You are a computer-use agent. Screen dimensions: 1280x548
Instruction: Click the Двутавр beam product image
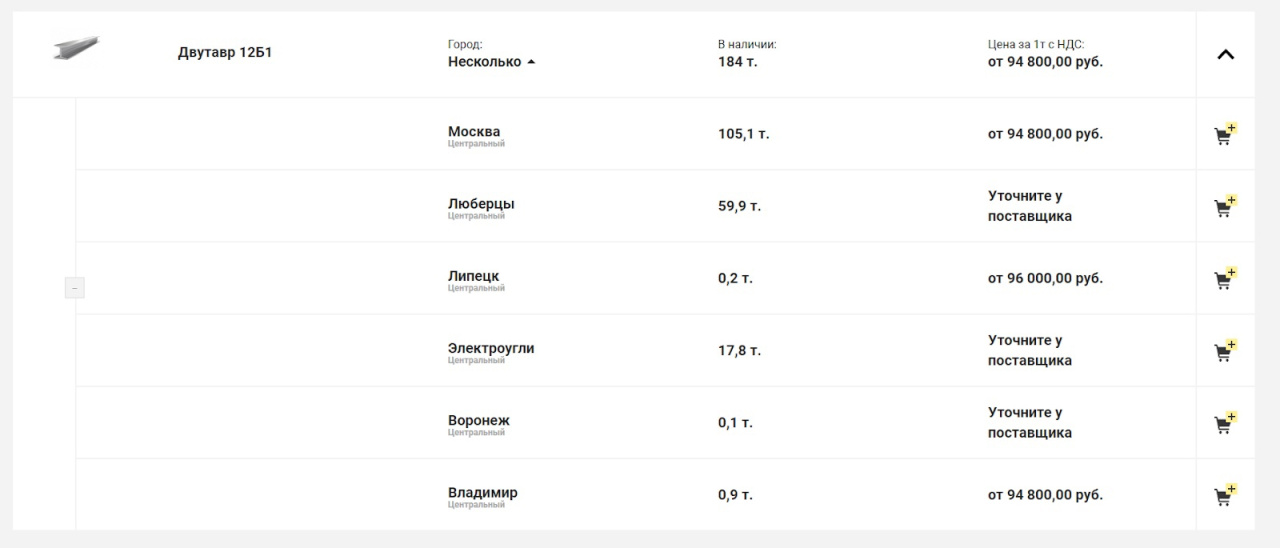(77, 48)
